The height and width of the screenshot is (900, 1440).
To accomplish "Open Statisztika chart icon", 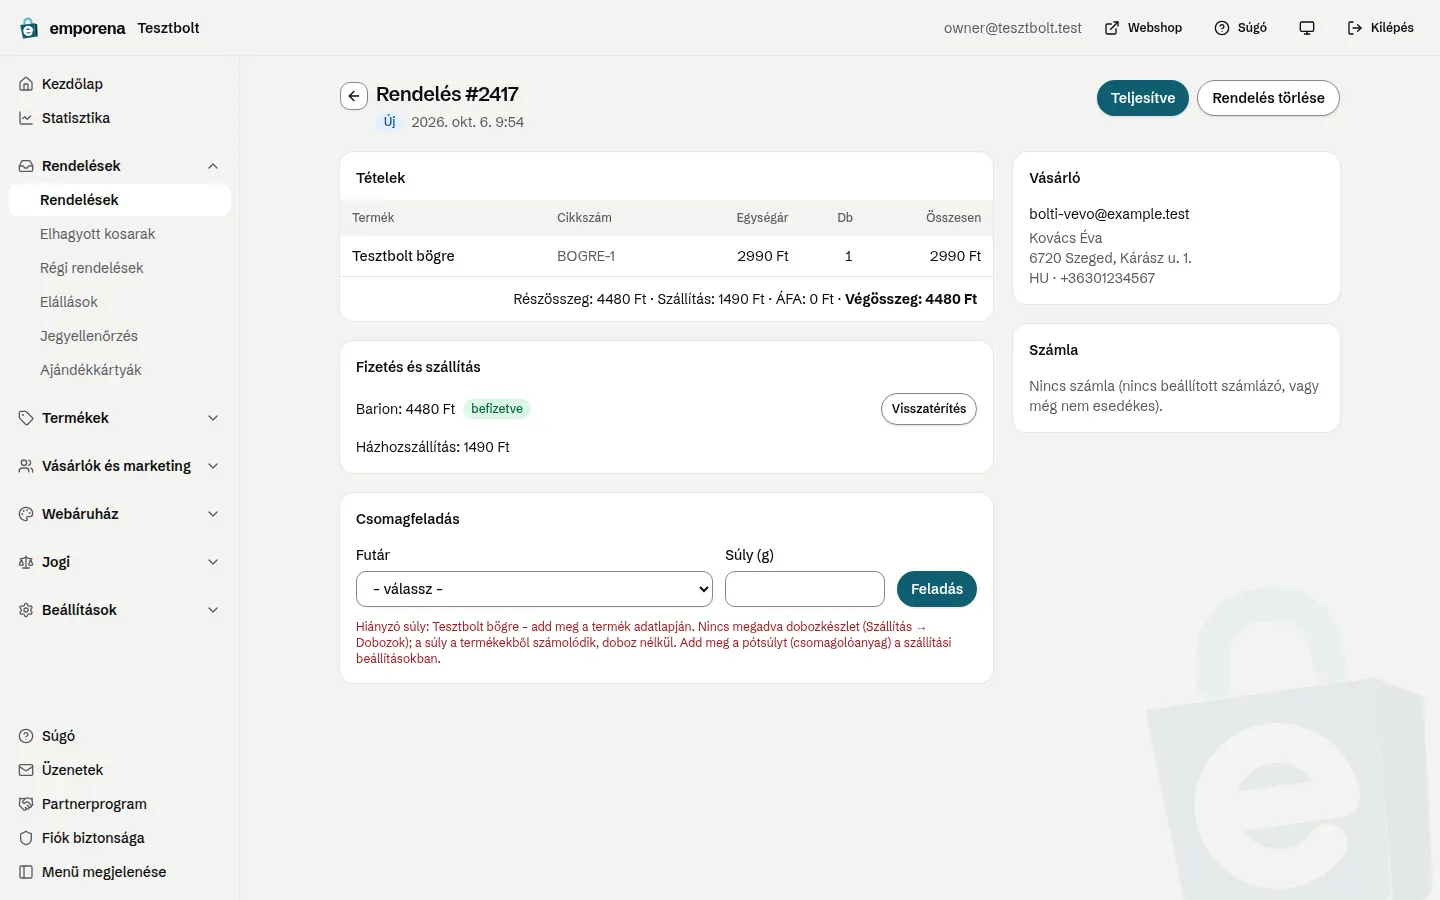I will (26, 118).
